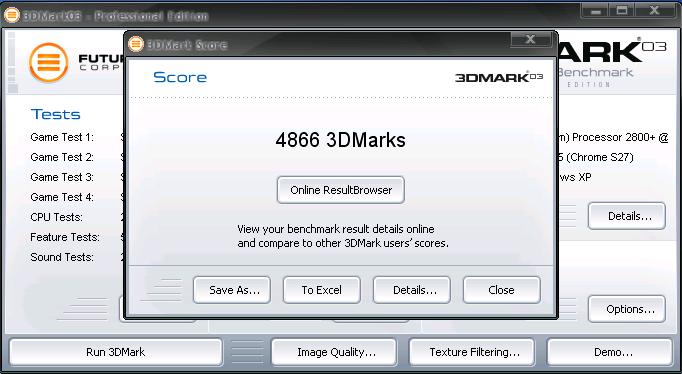The width and height of the screenshot is (682, 374).
Task: Open the Texture Filtering... tool
Action: pyautogui.click(x=472, y=352)
